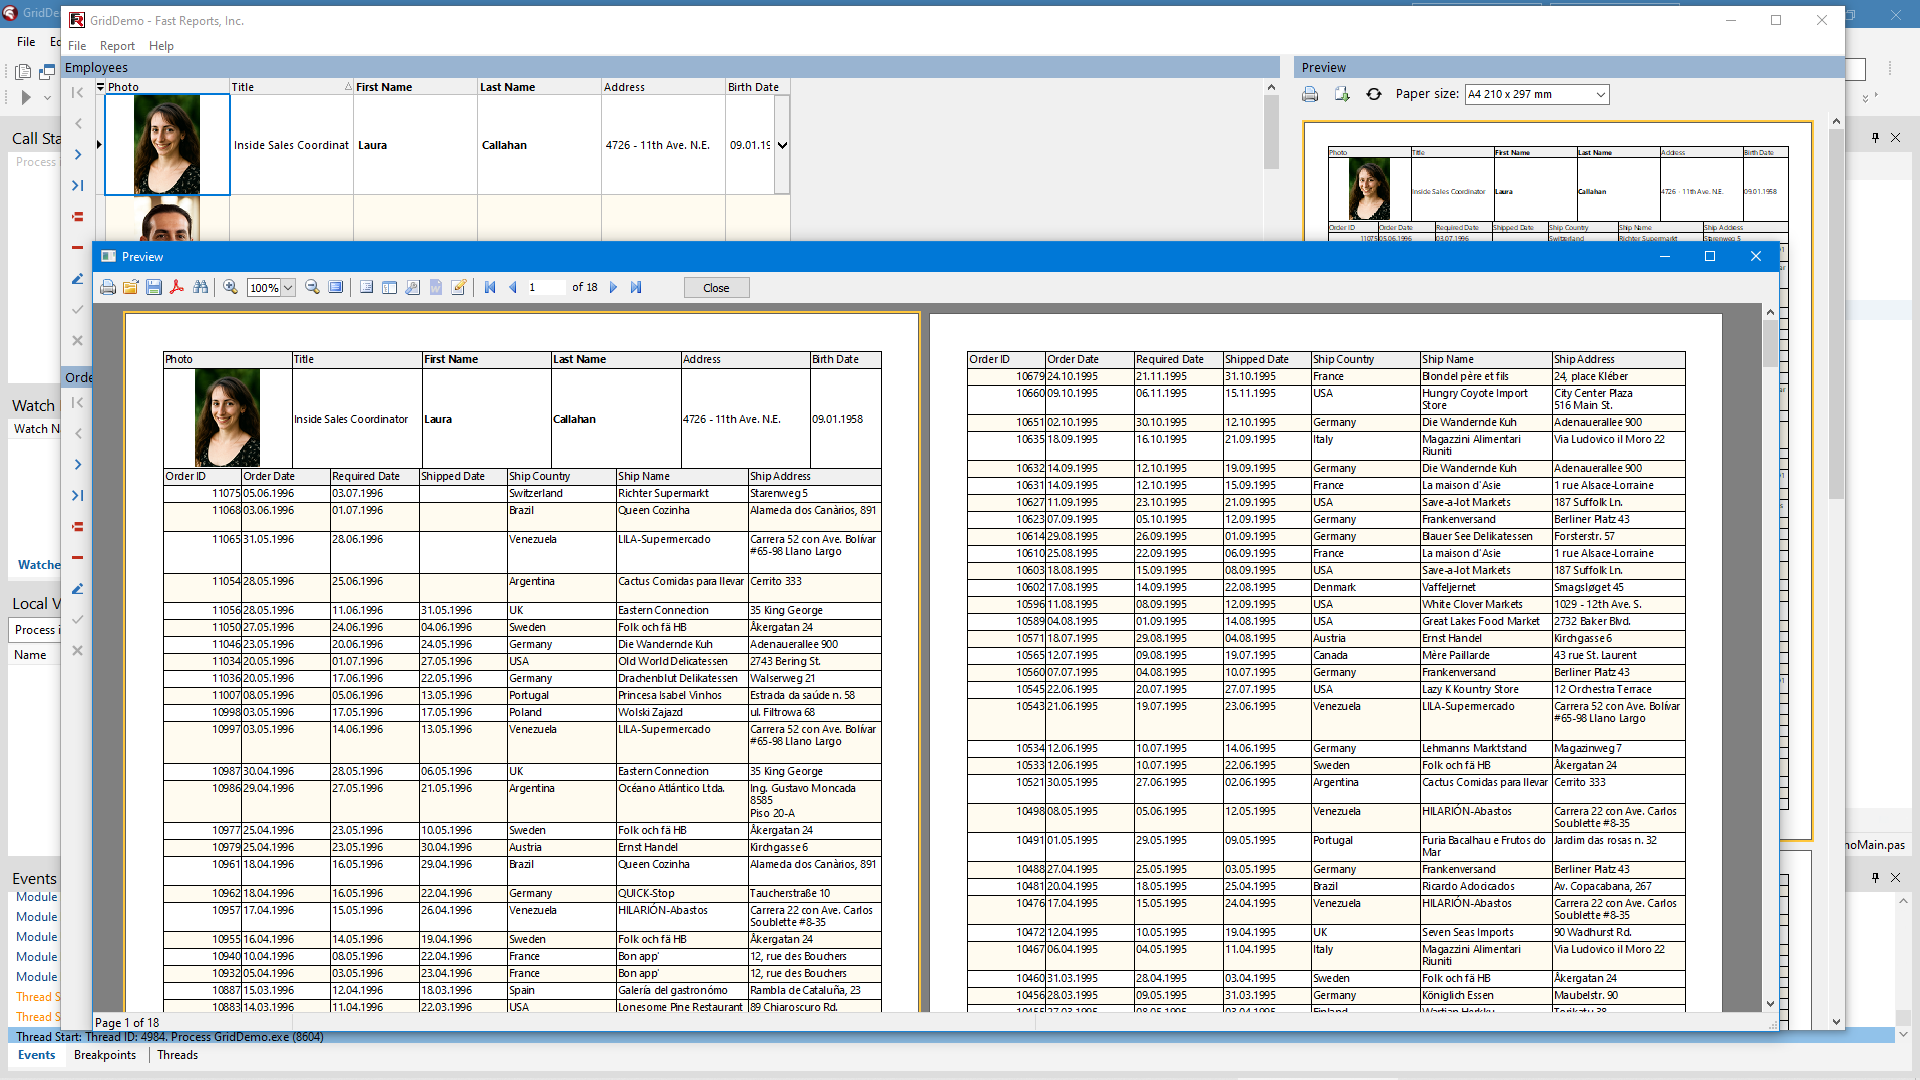Open report file with folder icon
Screen dimensions: 1920x1080
tap(131, 288)
